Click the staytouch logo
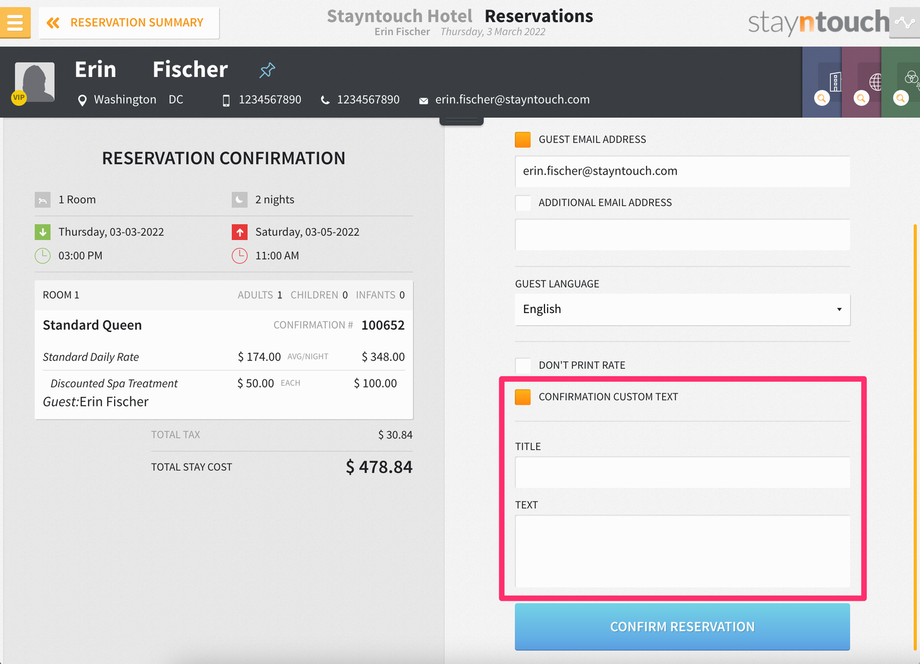Screen dimensions: 920x664 pos(818,23)
